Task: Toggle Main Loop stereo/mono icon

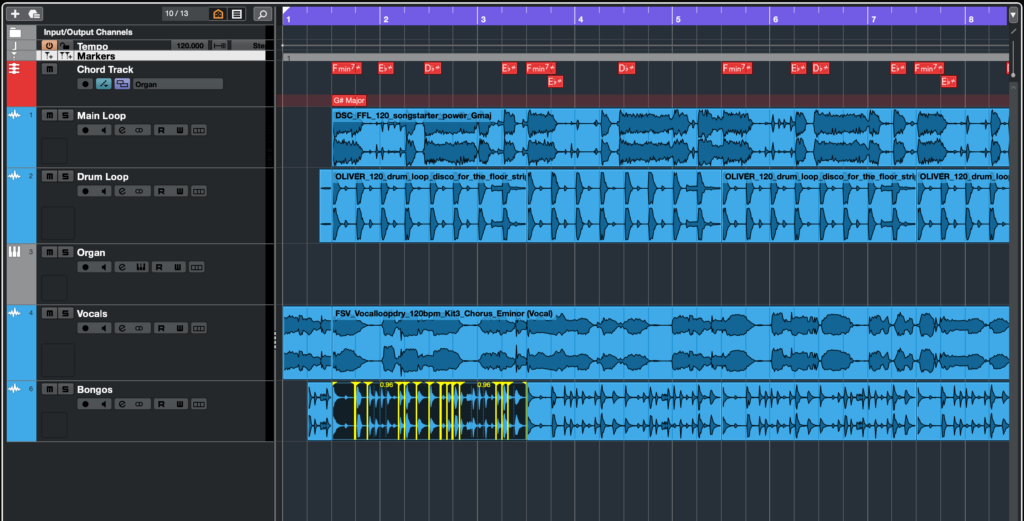Action: click(139, 131)
